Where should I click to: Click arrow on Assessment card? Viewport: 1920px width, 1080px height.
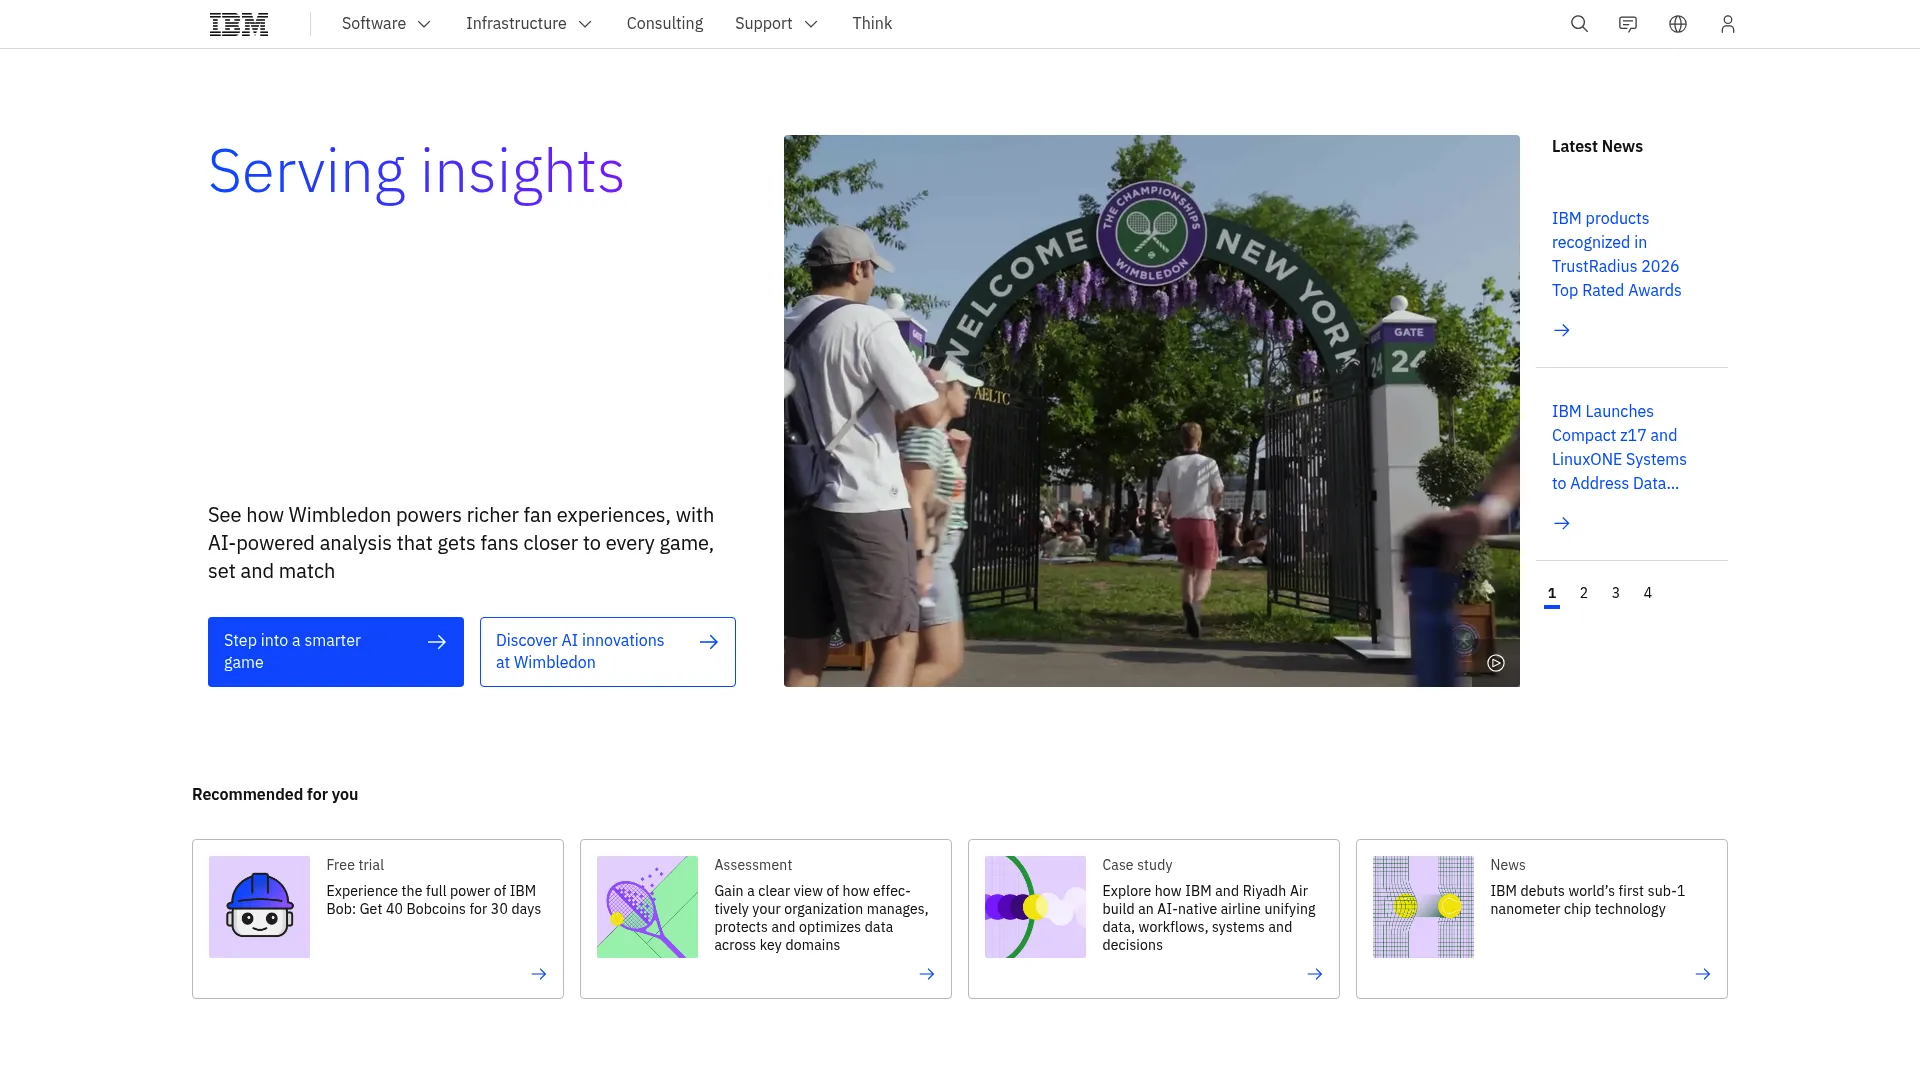click(927, 974)
